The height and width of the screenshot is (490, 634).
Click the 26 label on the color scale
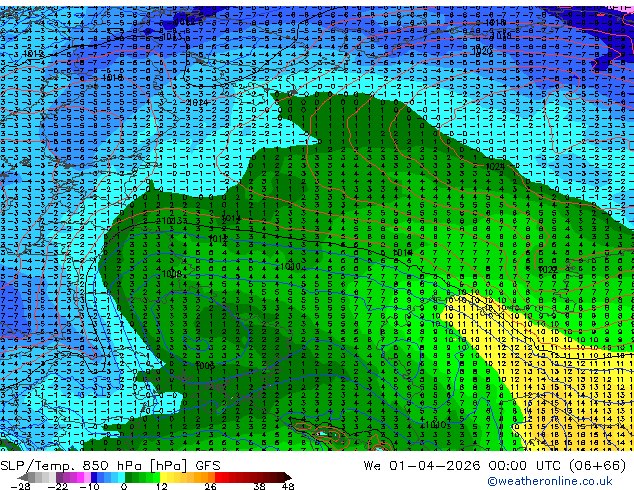(x=210, y=486)
